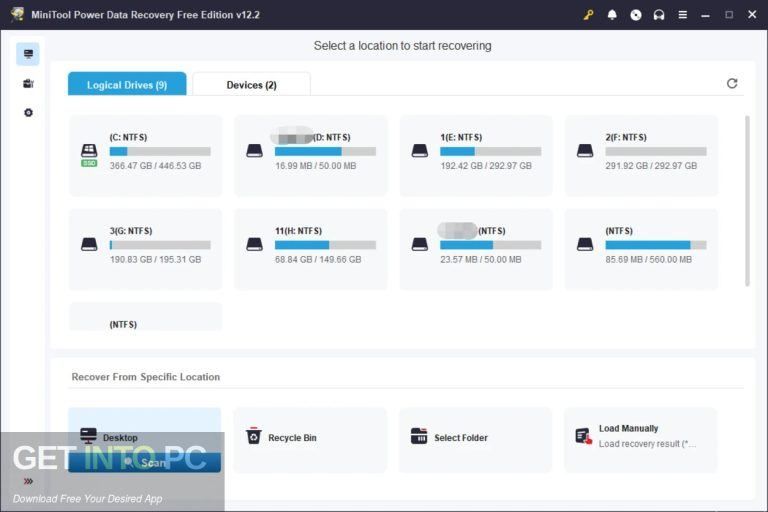Click the 85.69 MB / 560.00 MB text

(x=648, y=259)
